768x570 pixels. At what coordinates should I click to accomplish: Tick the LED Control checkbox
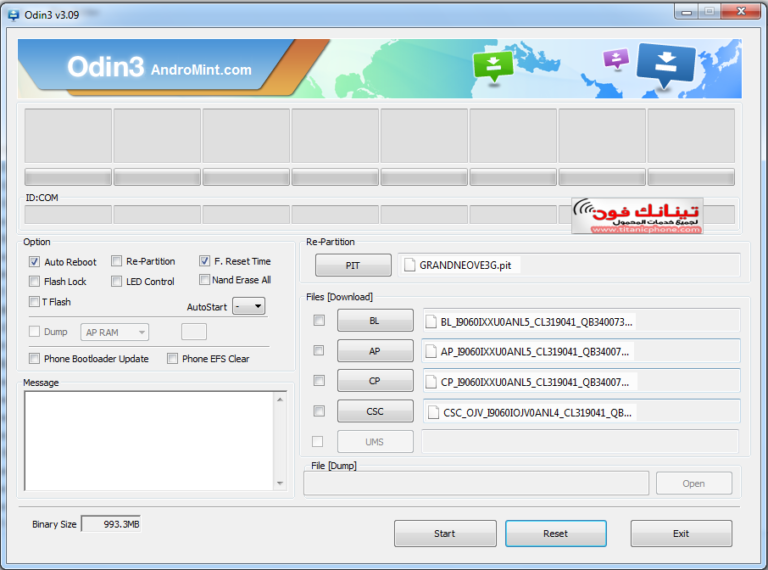(116, 281)
